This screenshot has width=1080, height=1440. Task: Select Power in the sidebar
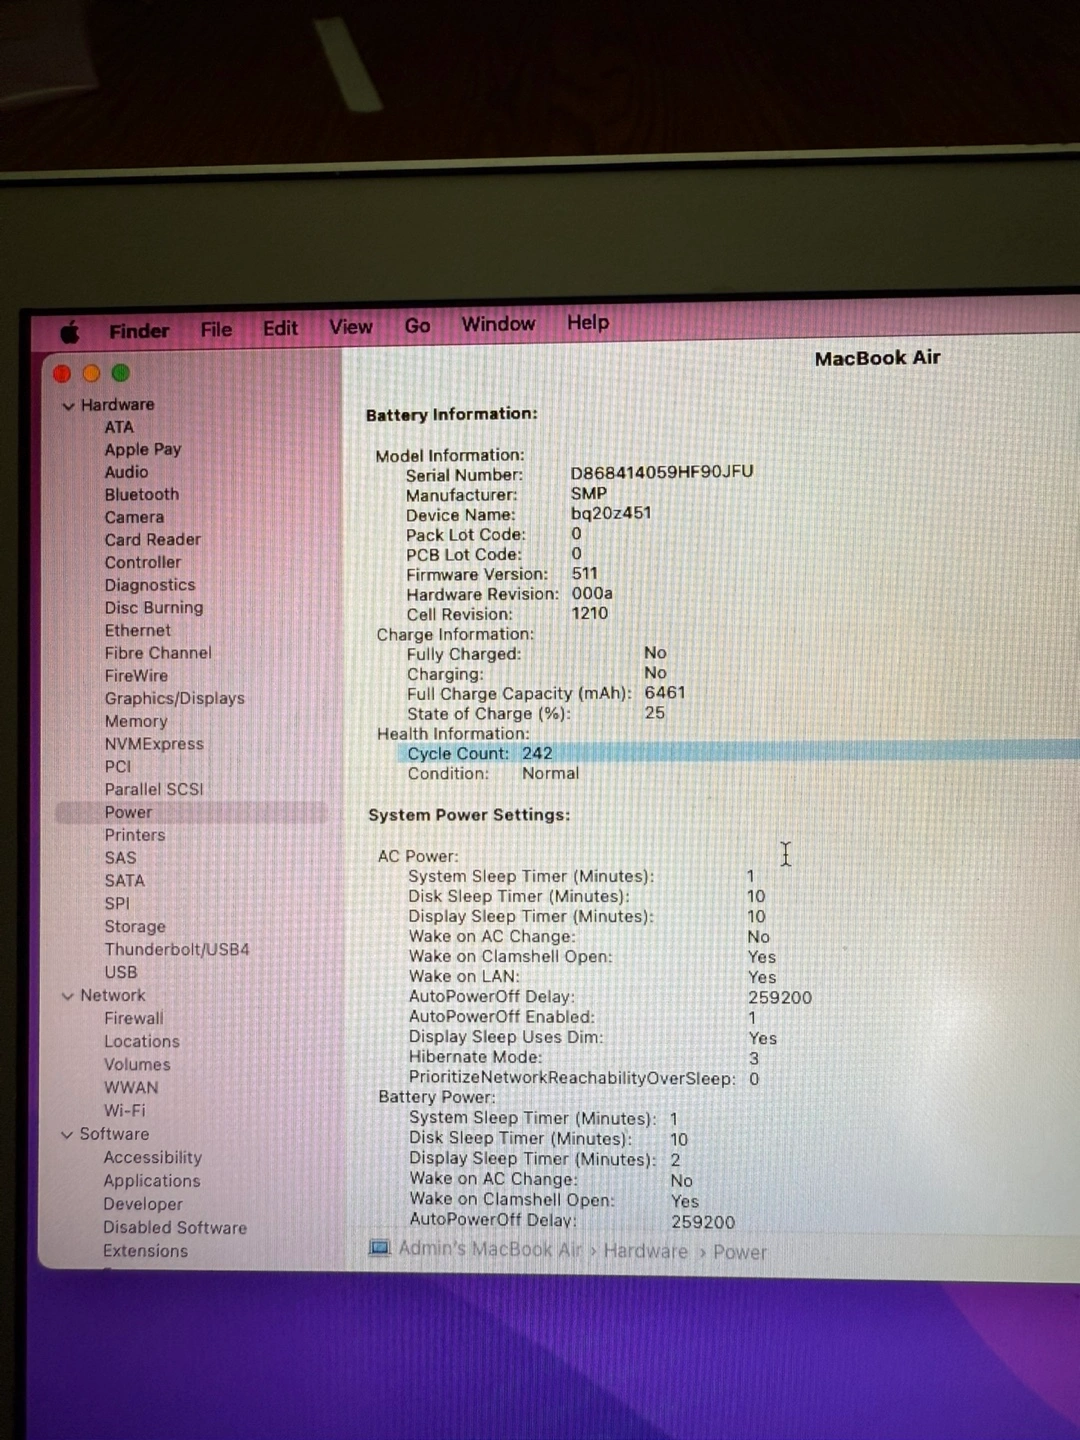coord(191,813)
